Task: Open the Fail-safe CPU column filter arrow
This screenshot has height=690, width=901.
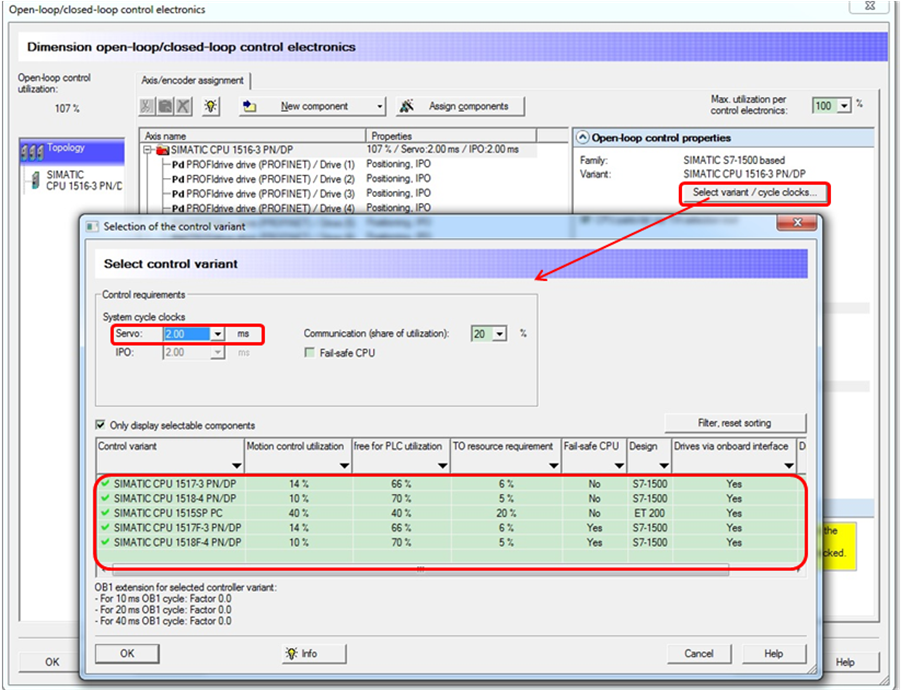Action: pyautogui.click(x=619, y=465)
